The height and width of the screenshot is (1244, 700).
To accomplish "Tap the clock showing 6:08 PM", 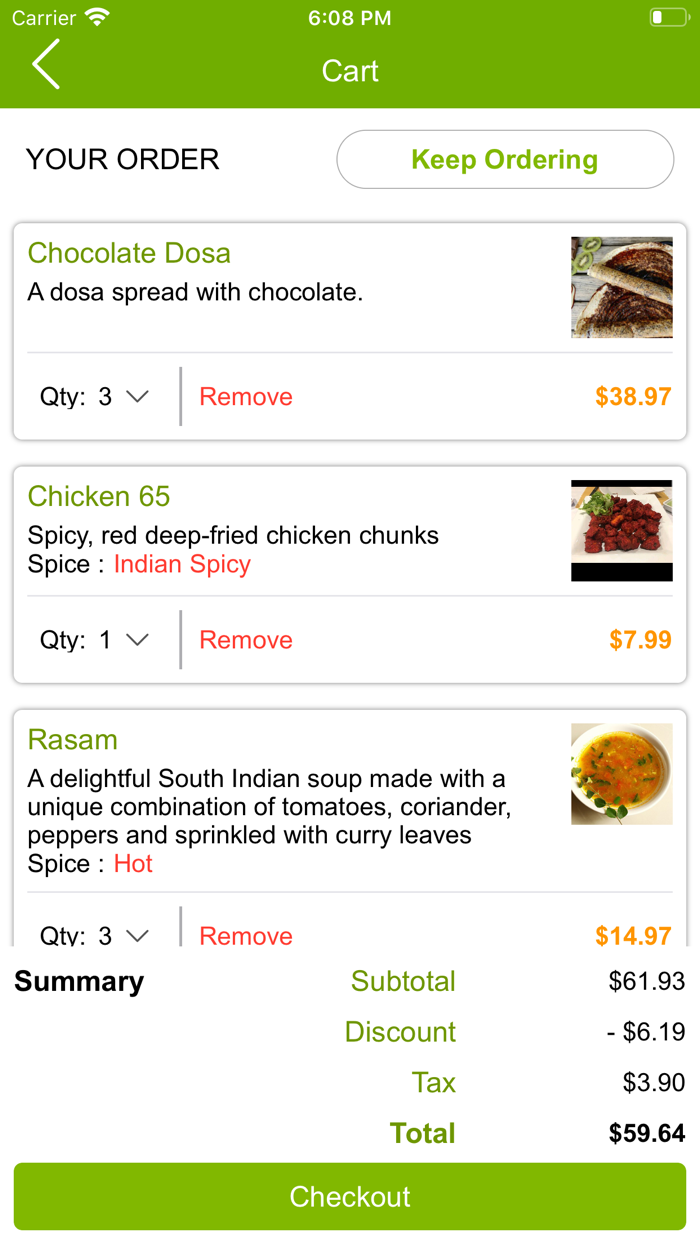I will click(349, 17).
